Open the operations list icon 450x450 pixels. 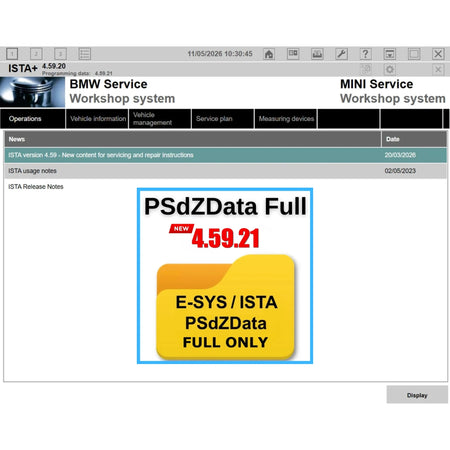pyautogui.click(x=85, y=54)
